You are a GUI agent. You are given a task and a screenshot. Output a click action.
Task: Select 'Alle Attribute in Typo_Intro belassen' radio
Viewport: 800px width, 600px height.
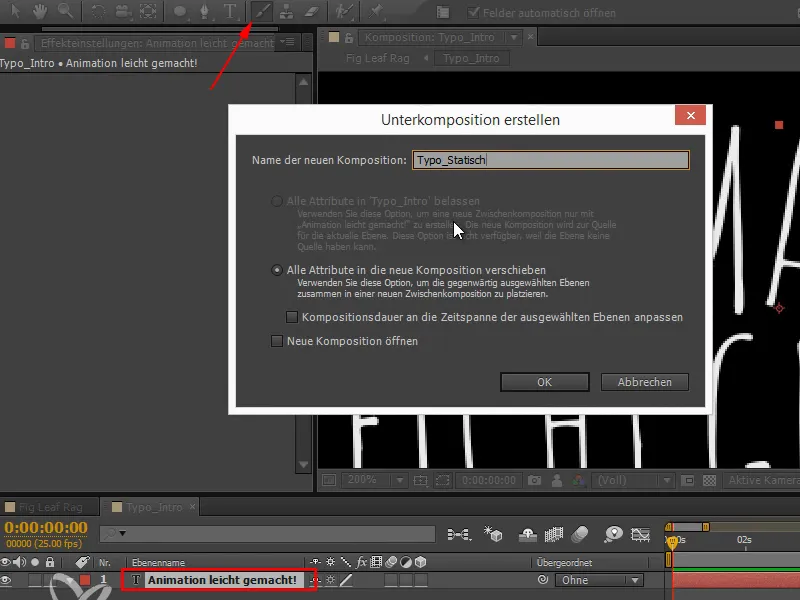[277, 201]
